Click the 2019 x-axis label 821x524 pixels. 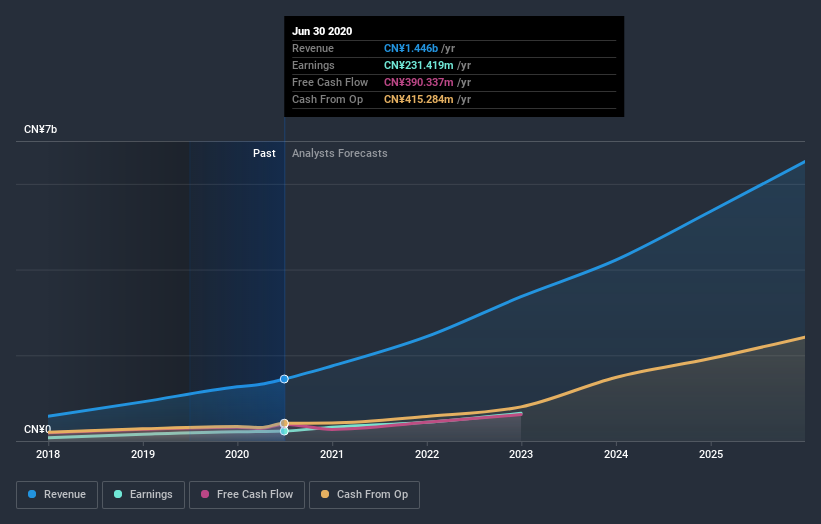(x=143, y=454)
